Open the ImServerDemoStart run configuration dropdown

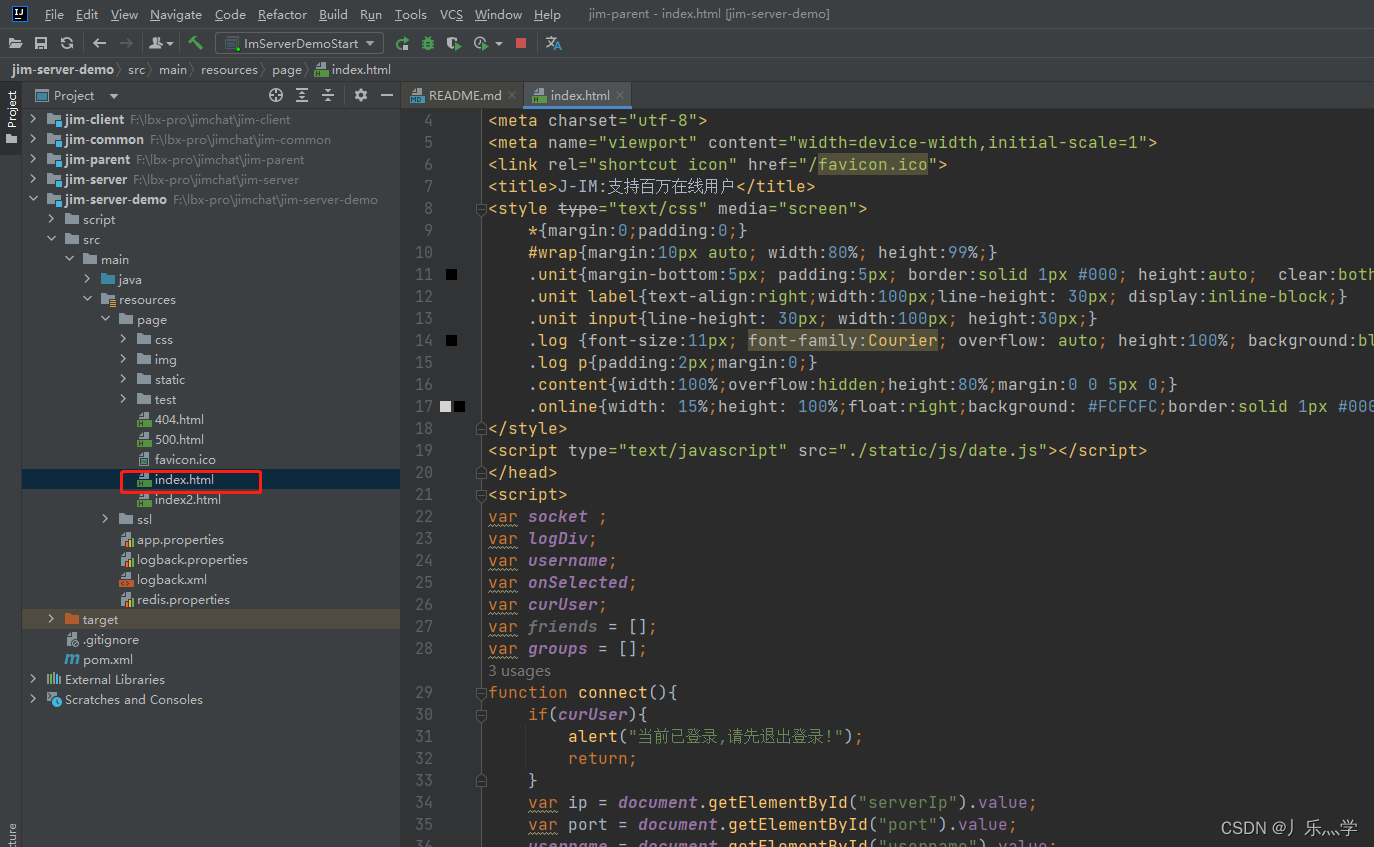(x=300, y=43)
